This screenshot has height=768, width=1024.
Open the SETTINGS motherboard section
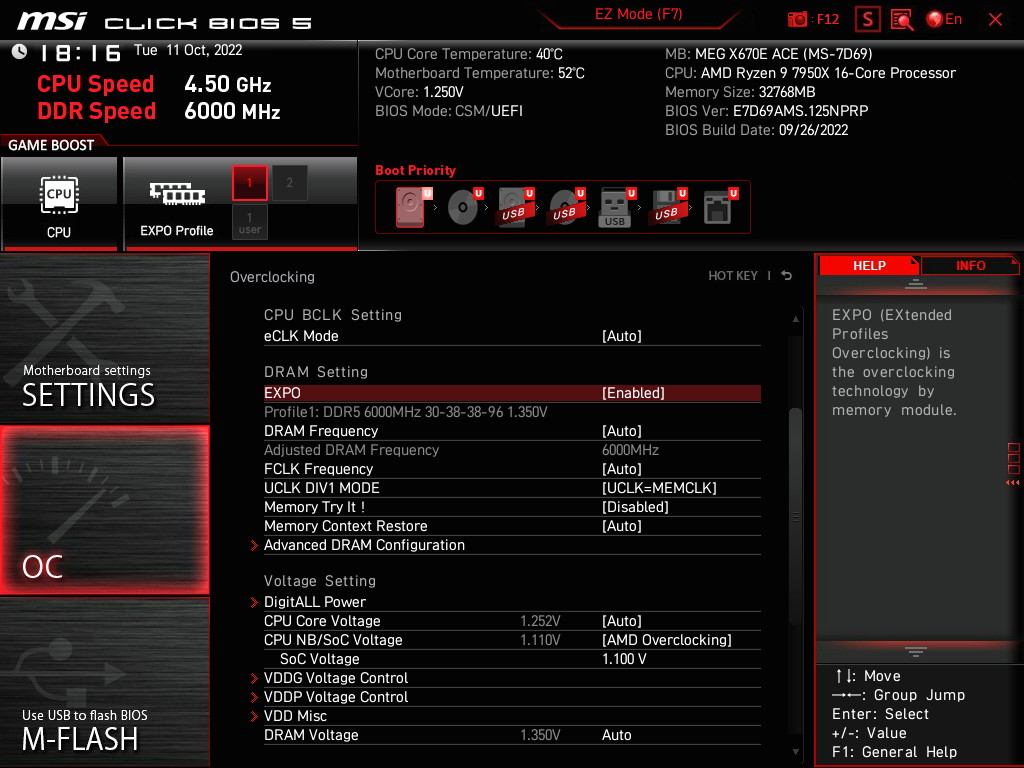[104, 338]
